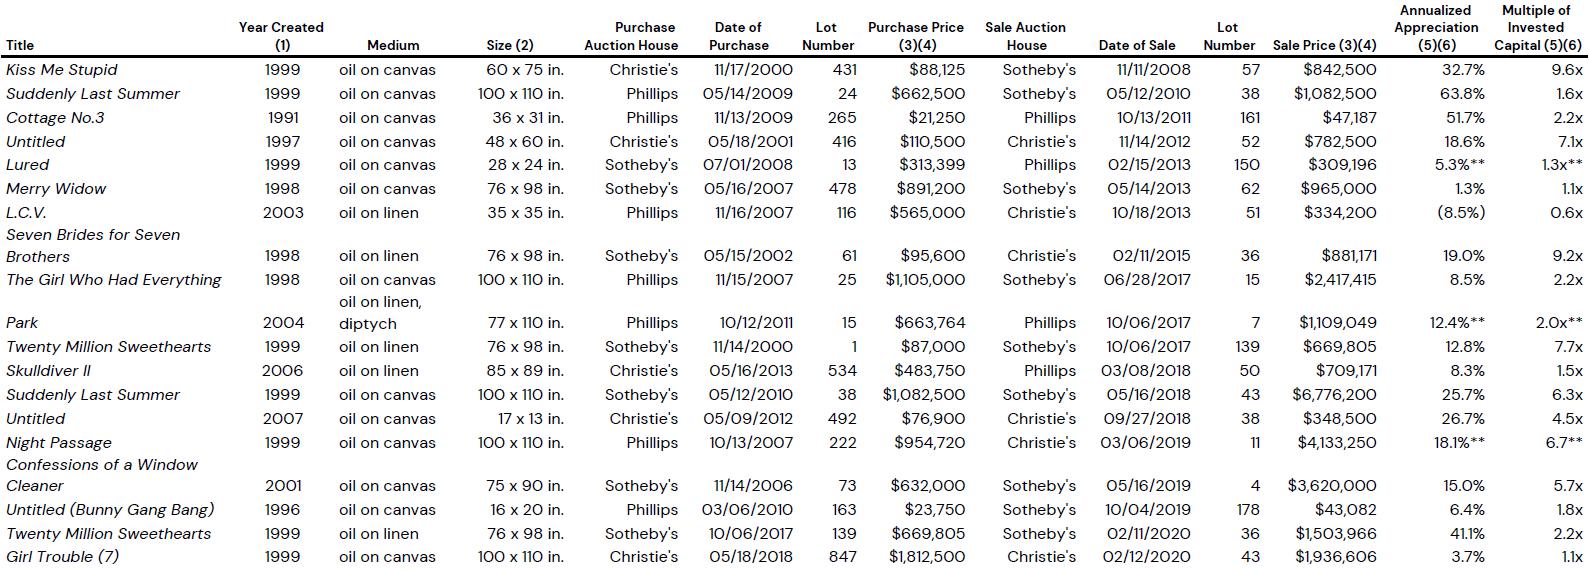Select the (8.5%) annualized appreciation cell

click(1460, 213)
